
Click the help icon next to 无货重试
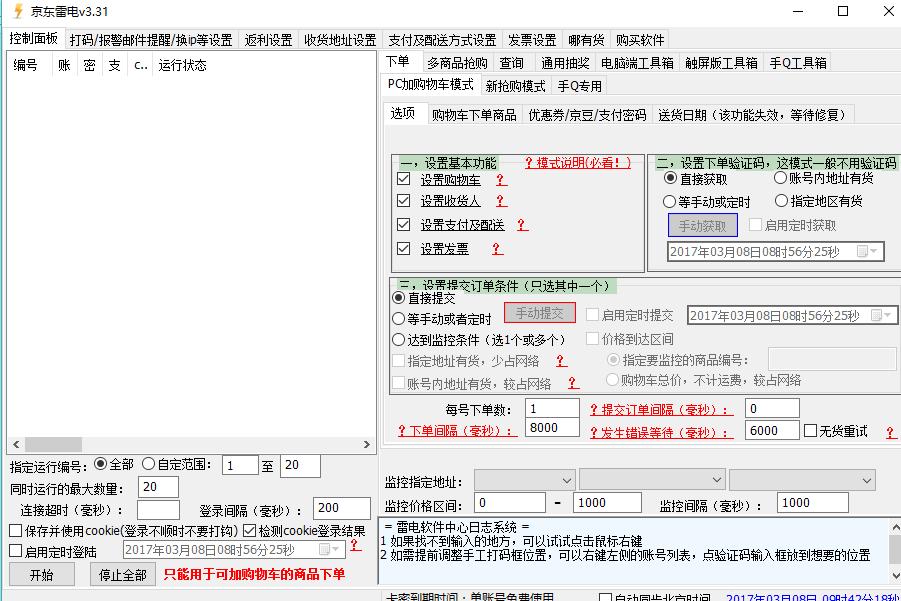(891, 432)
